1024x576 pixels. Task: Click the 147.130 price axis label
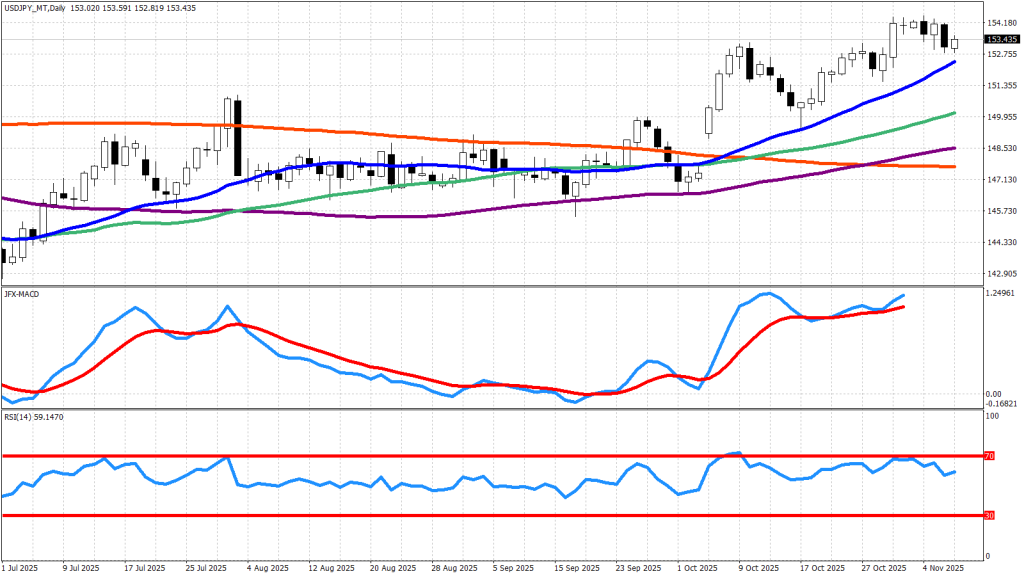(x=1001, y=179)
